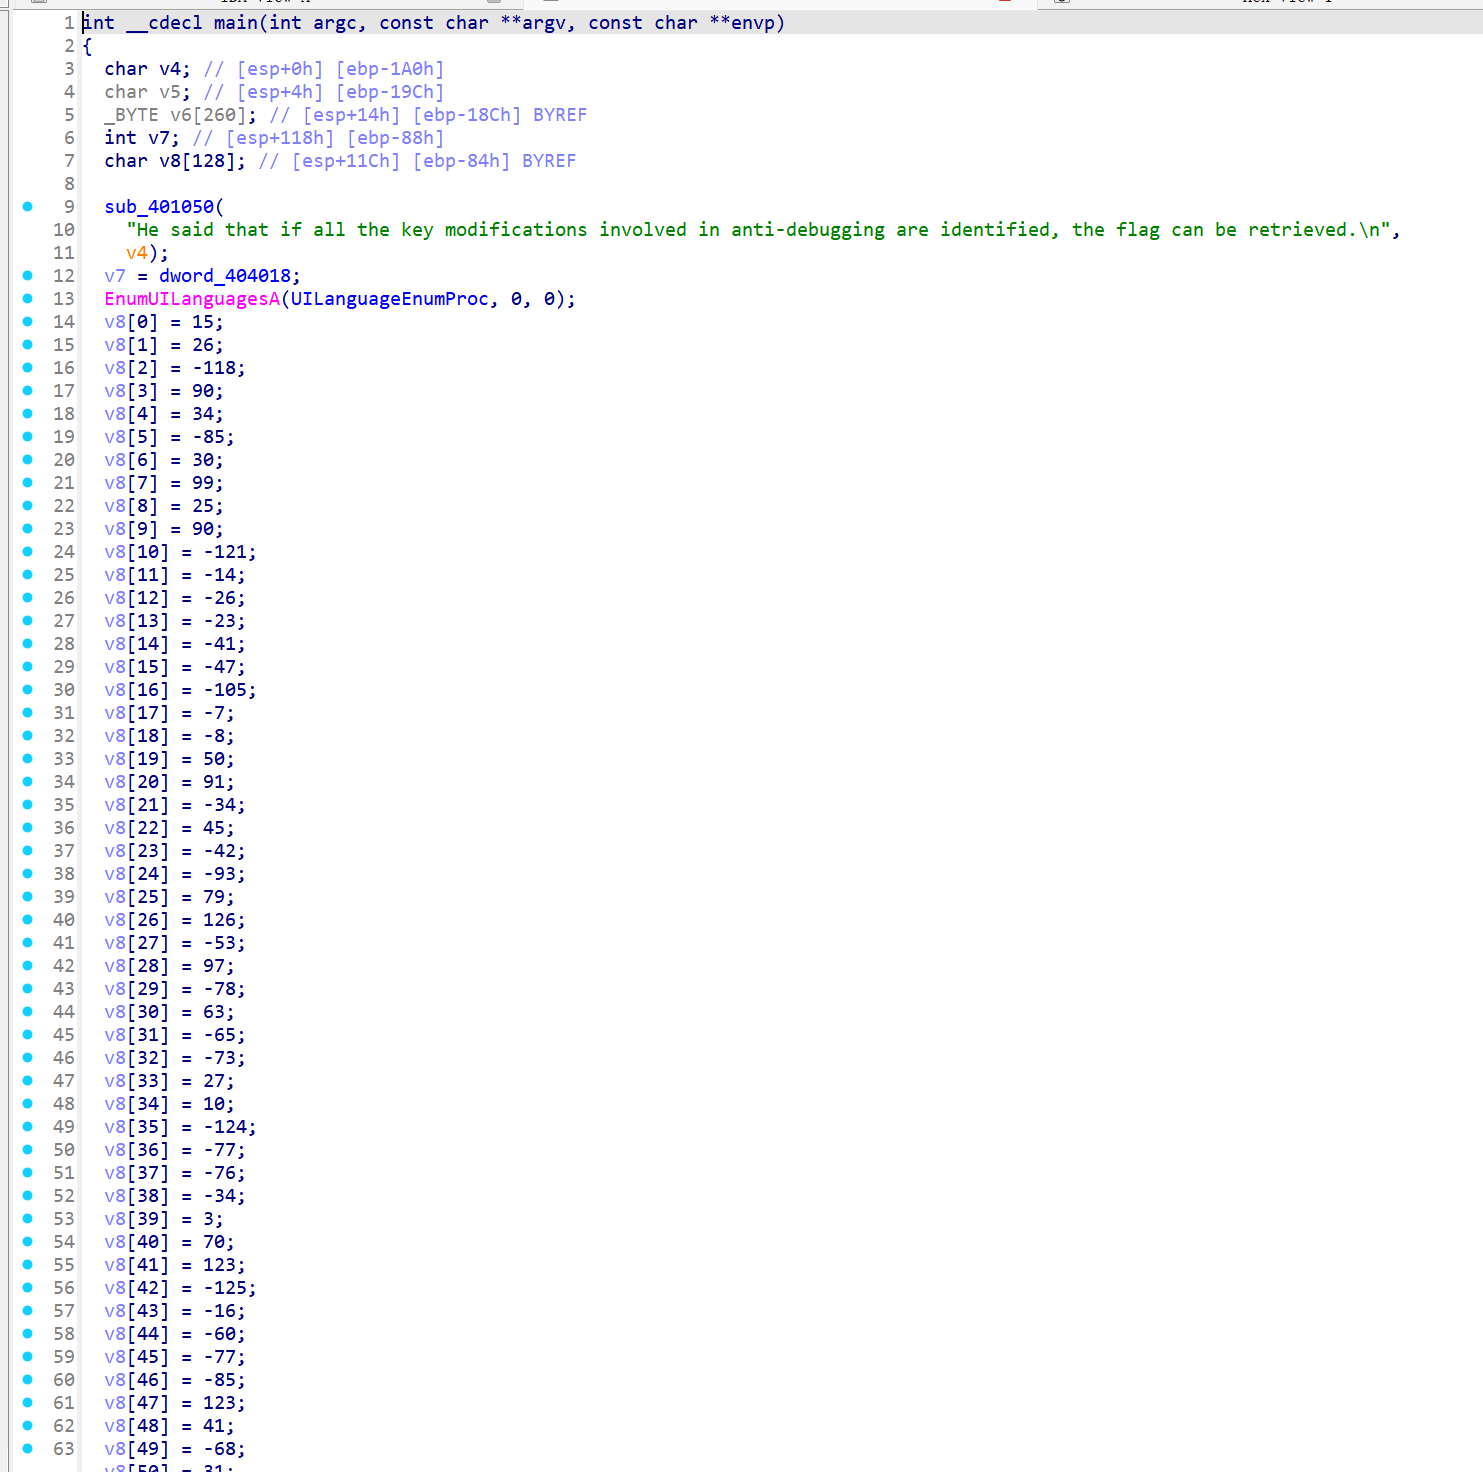Click breakpoint marker on line 20
The width and height of the screenshot is (1483, 1472).
[28, 460]
